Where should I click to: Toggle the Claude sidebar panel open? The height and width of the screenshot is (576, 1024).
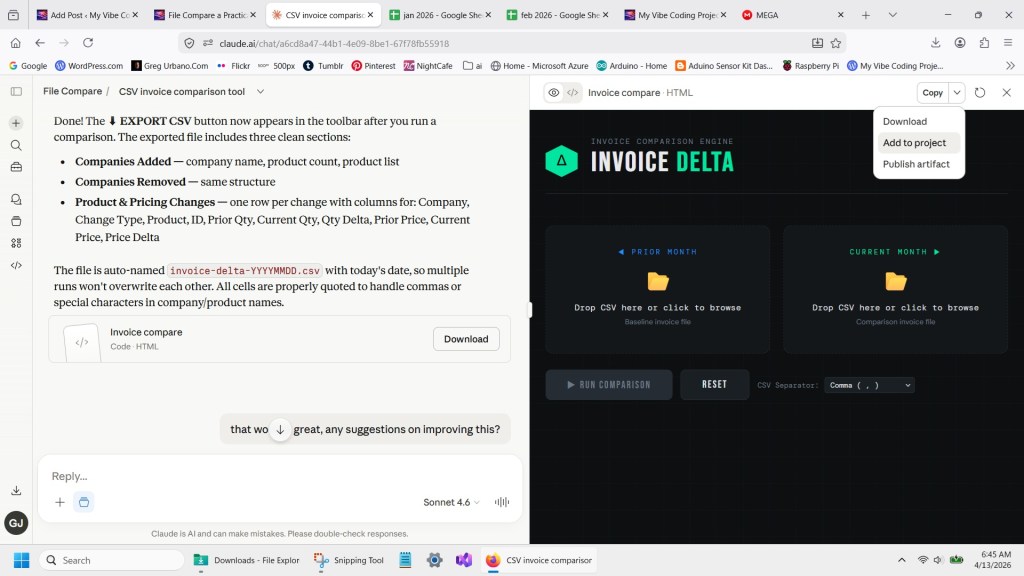coord(16,91)
